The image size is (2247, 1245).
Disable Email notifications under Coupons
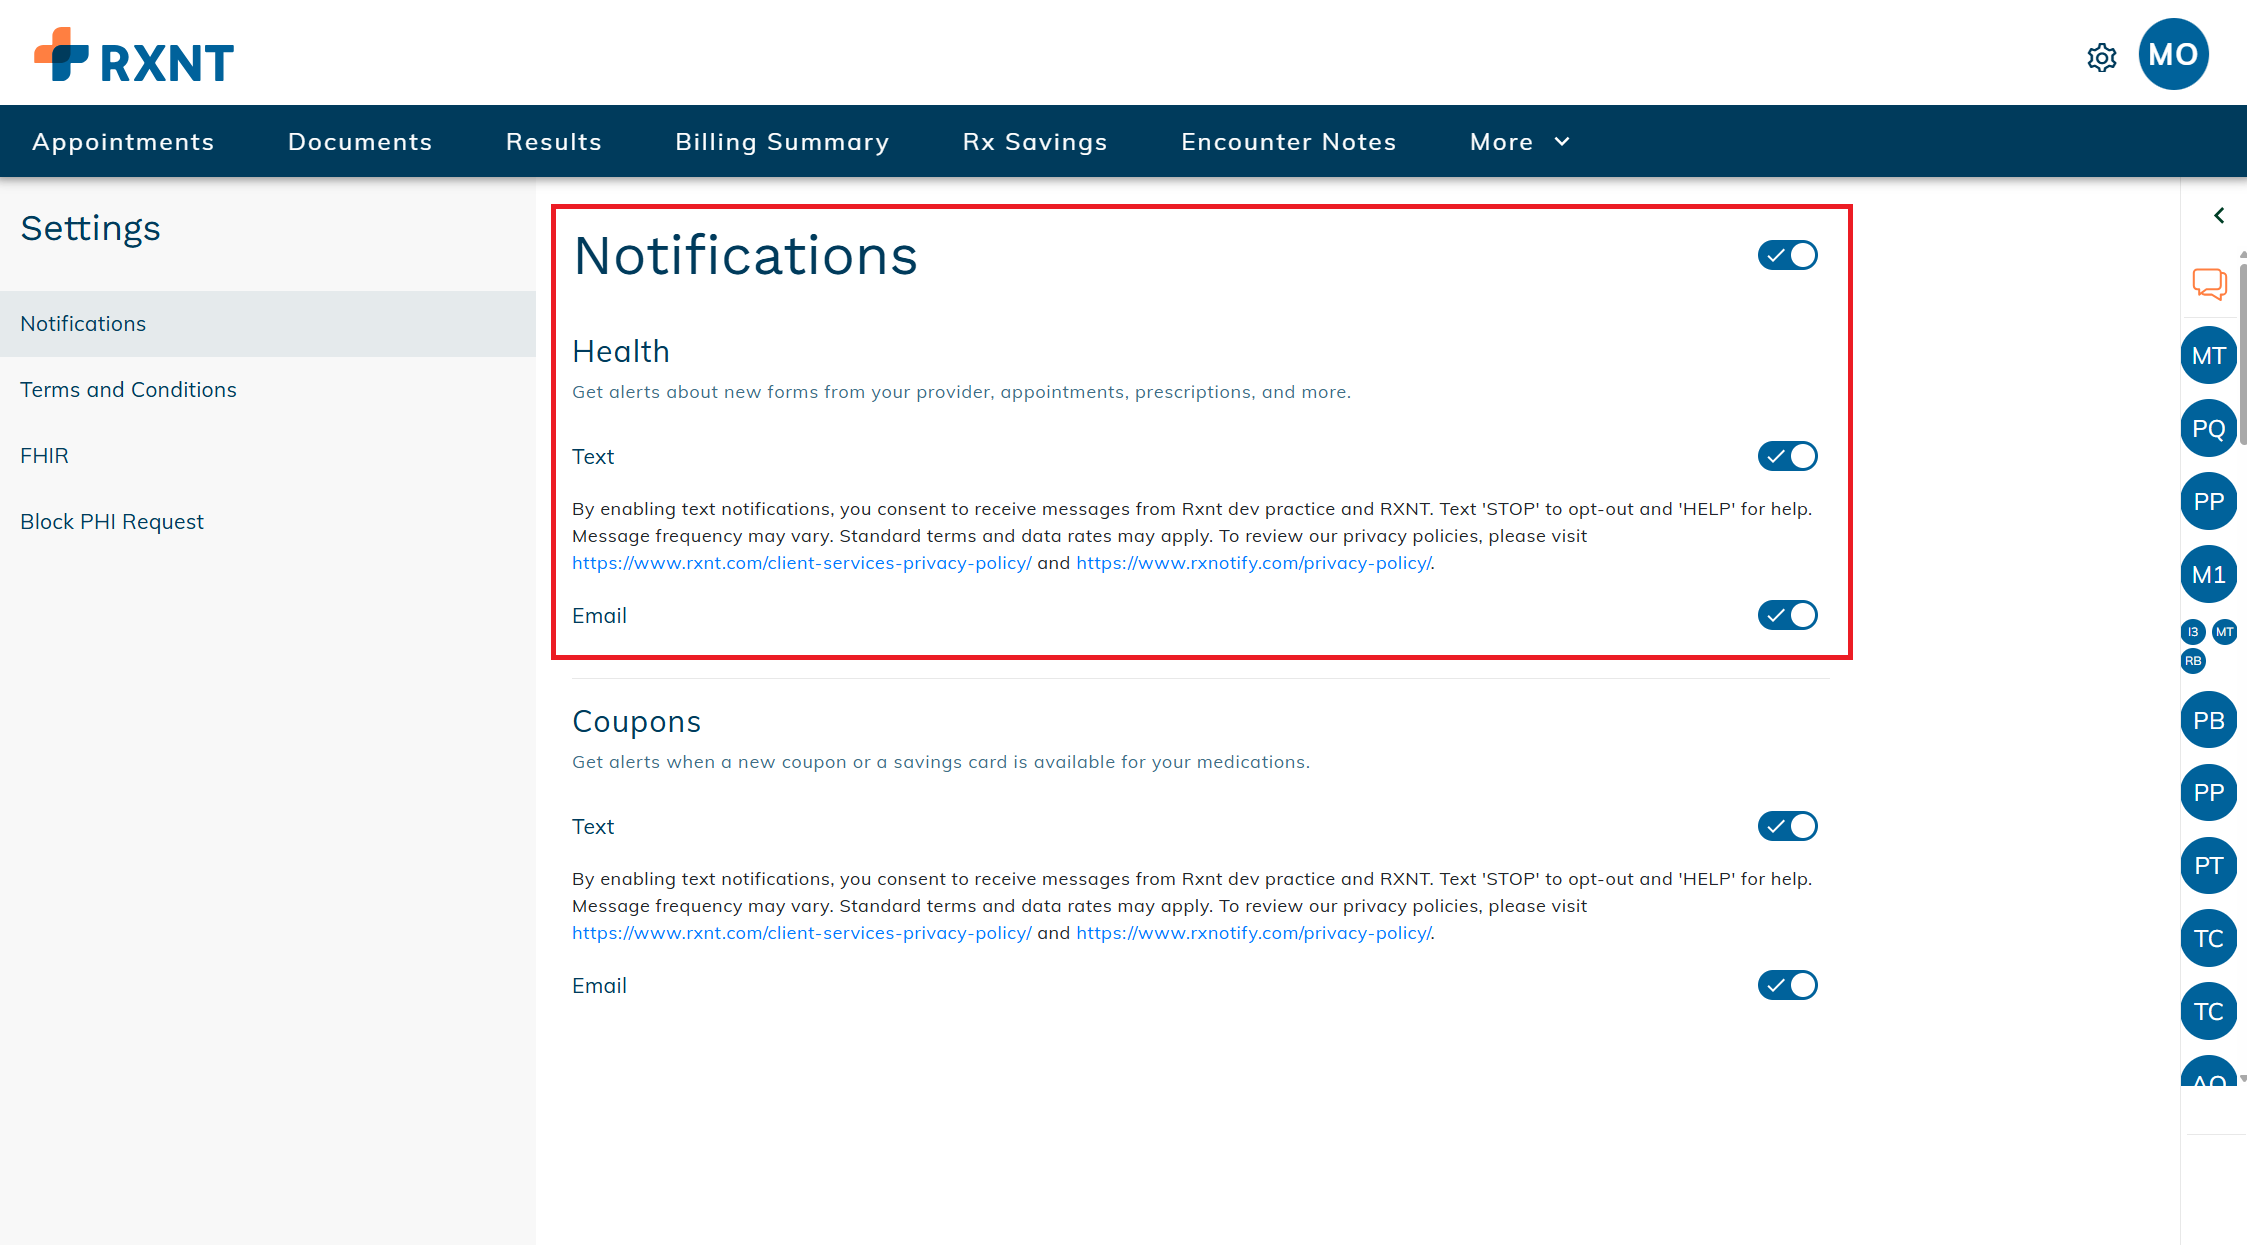click(x=1787, y=985)
